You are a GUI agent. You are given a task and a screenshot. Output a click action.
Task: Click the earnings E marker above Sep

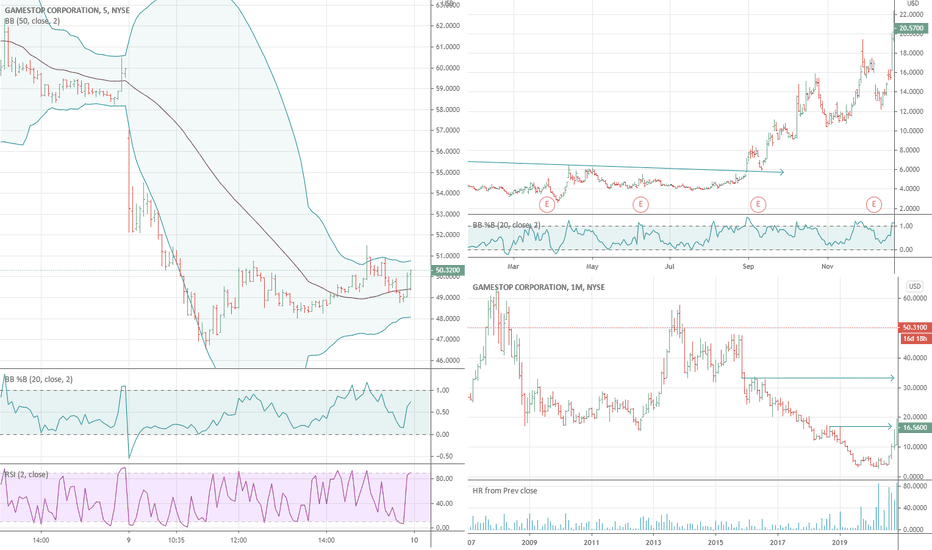tap(758, 205)
